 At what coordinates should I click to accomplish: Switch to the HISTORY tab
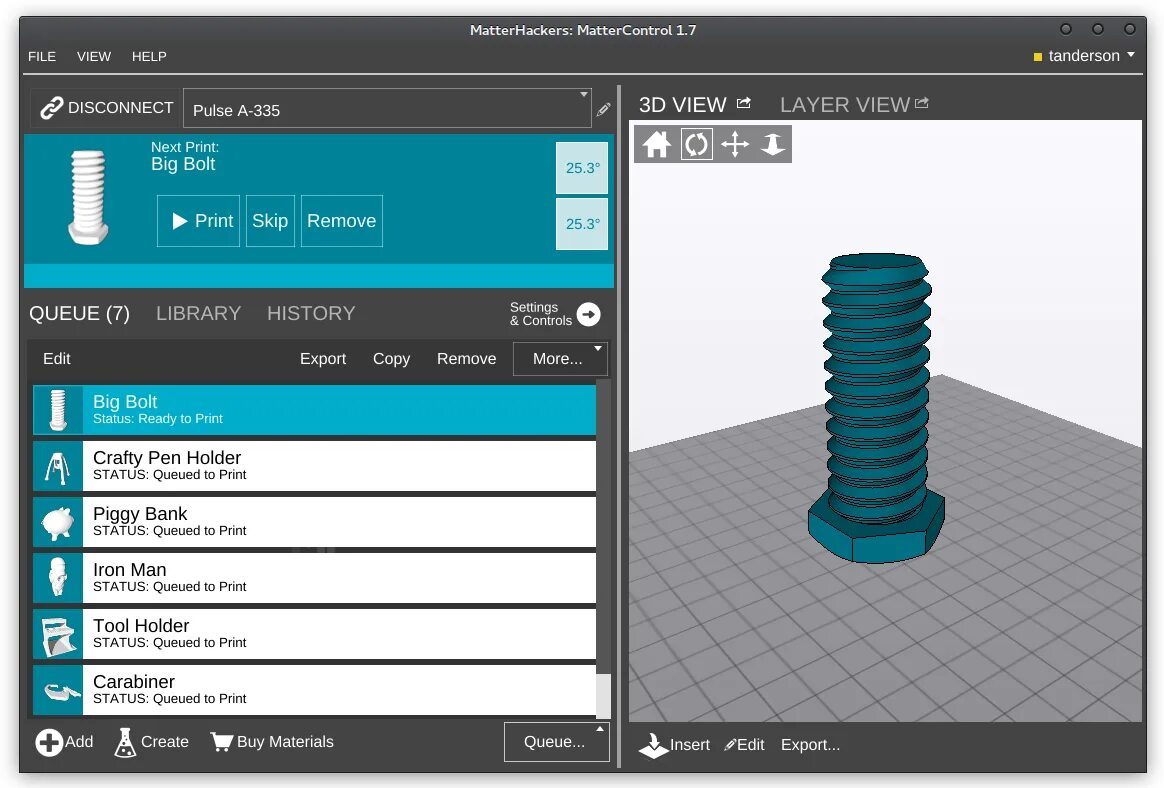click(311, 313)
